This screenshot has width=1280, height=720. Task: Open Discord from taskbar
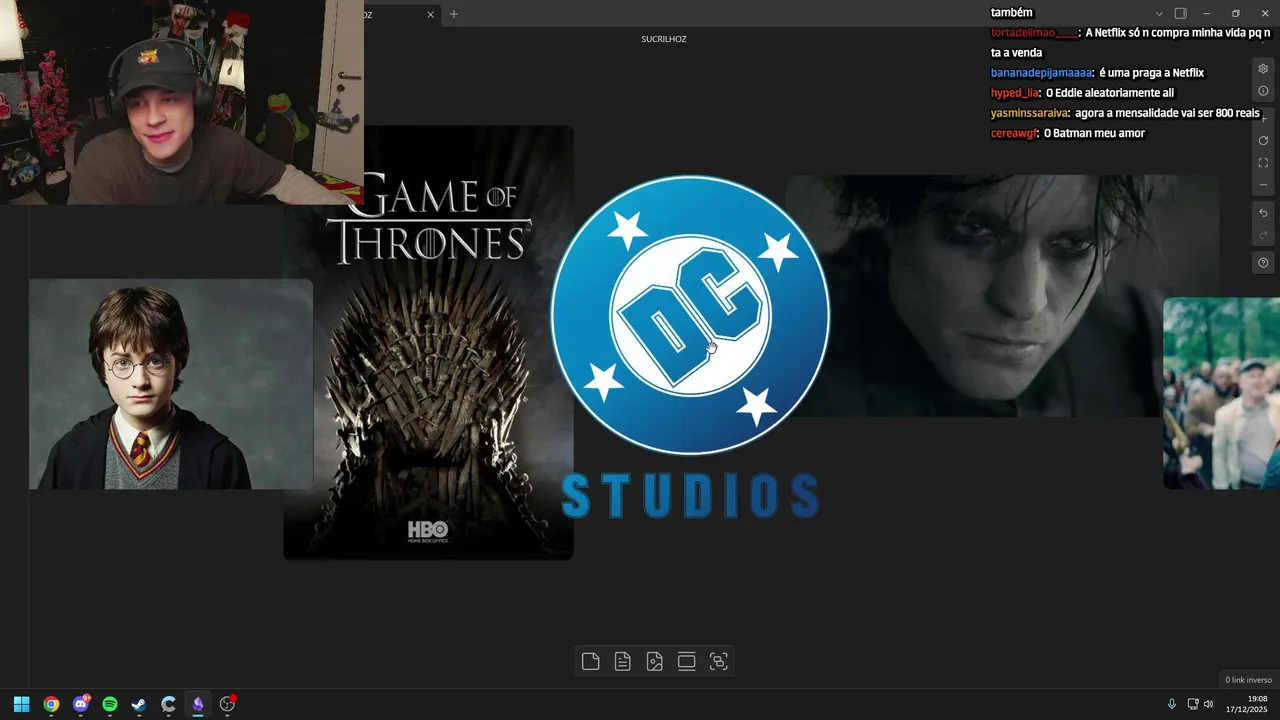81,704
